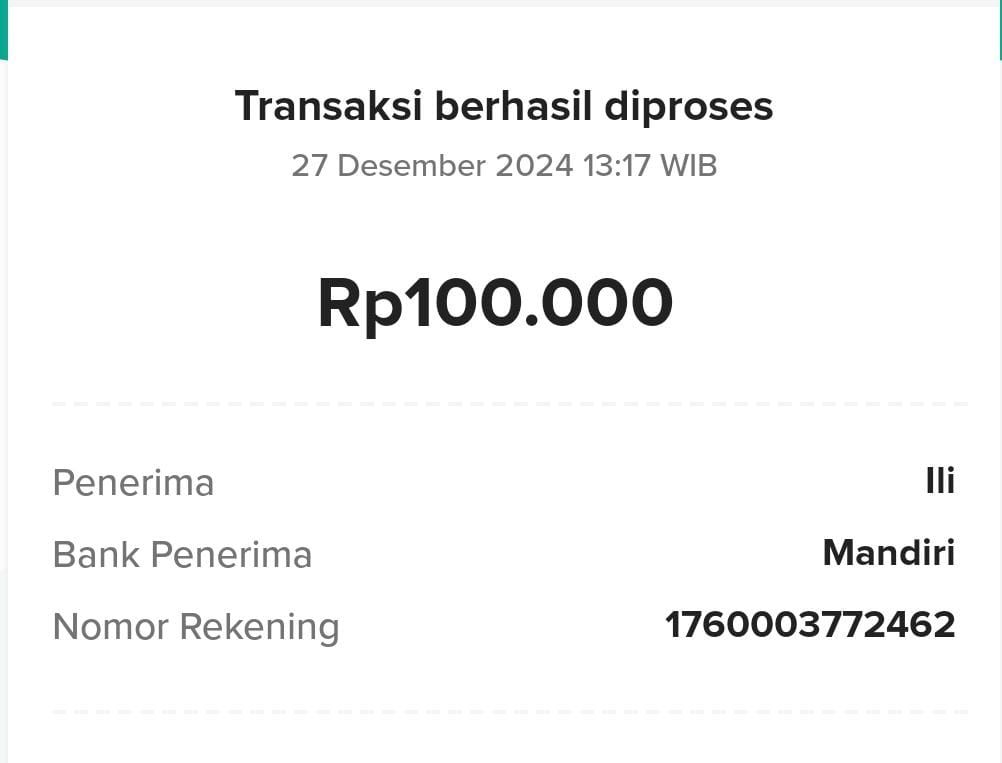Click the "Bank Penerima" field label
Image resolution: width=1002 pixels, height=763 pixels.
(182, 555)
